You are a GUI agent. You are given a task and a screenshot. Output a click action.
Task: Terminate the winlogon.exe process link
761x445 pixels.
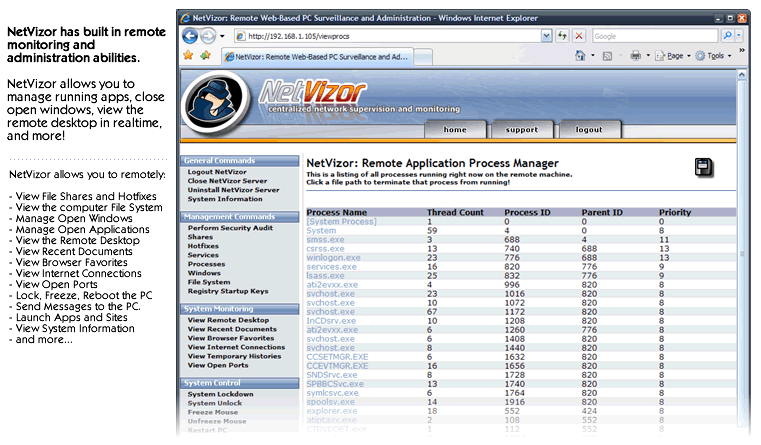pyautogui.click(x=333, y=258)
